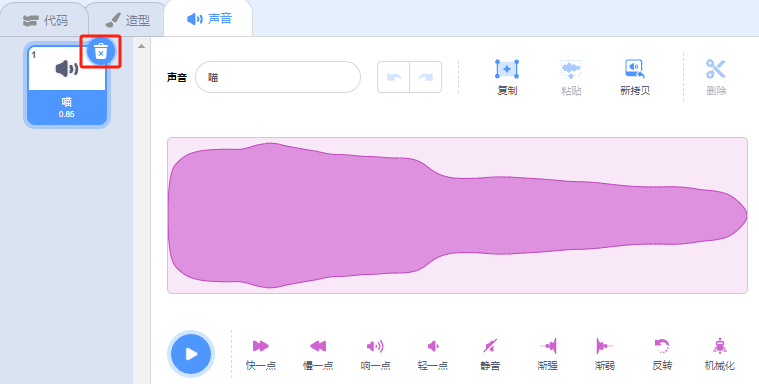The image size is (759, 384).
Task: Apply the 反转 (reverse) effect
Action: [662, 346]
